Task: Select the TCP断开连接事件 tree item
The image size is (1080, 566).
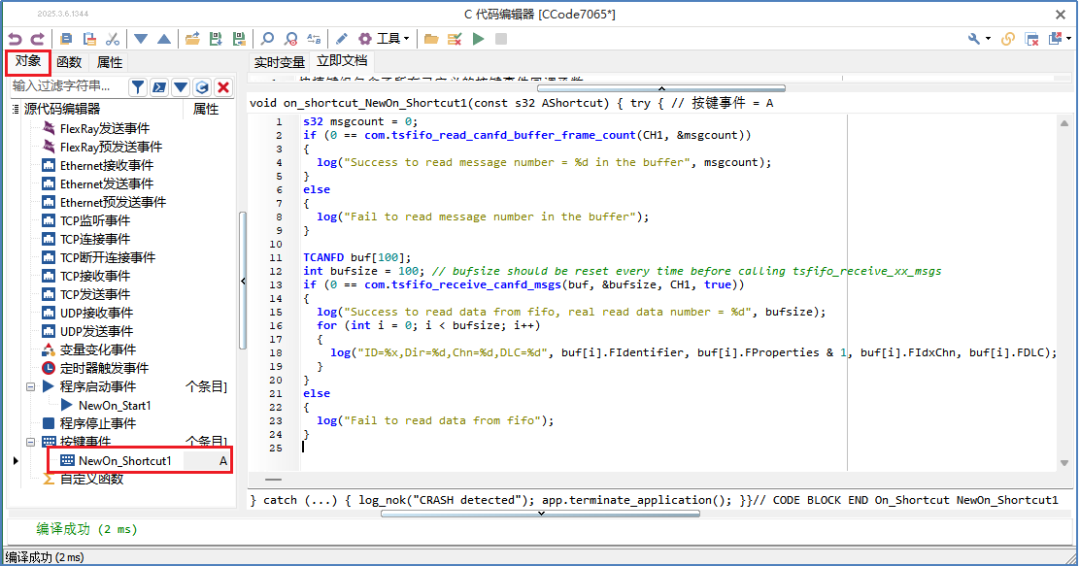Action: [107, 258]
